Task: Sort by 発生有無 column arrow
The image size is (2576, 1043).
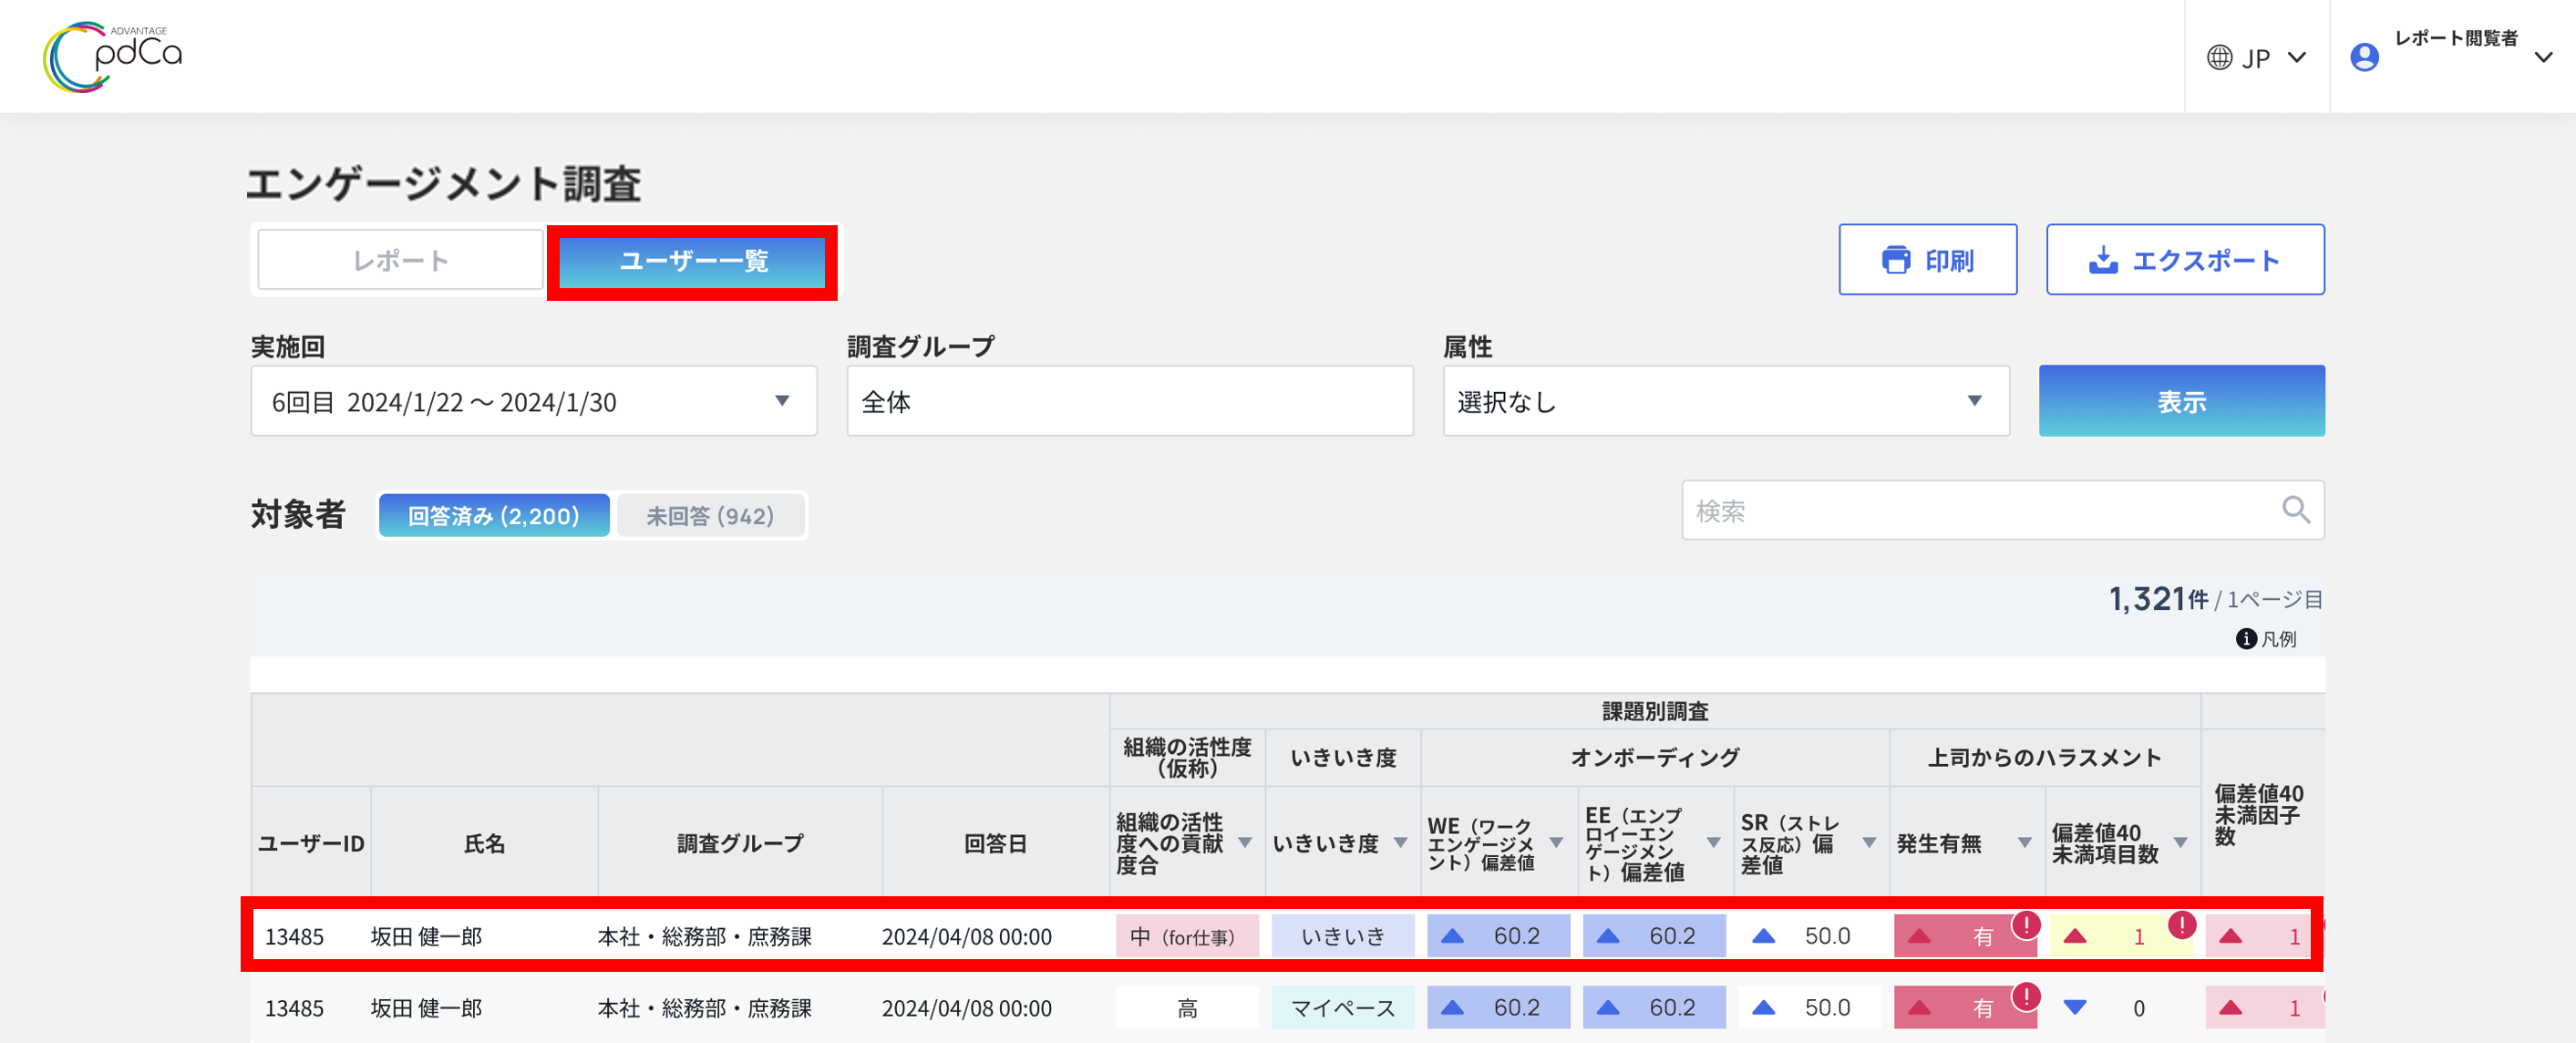Action: 2024,843
